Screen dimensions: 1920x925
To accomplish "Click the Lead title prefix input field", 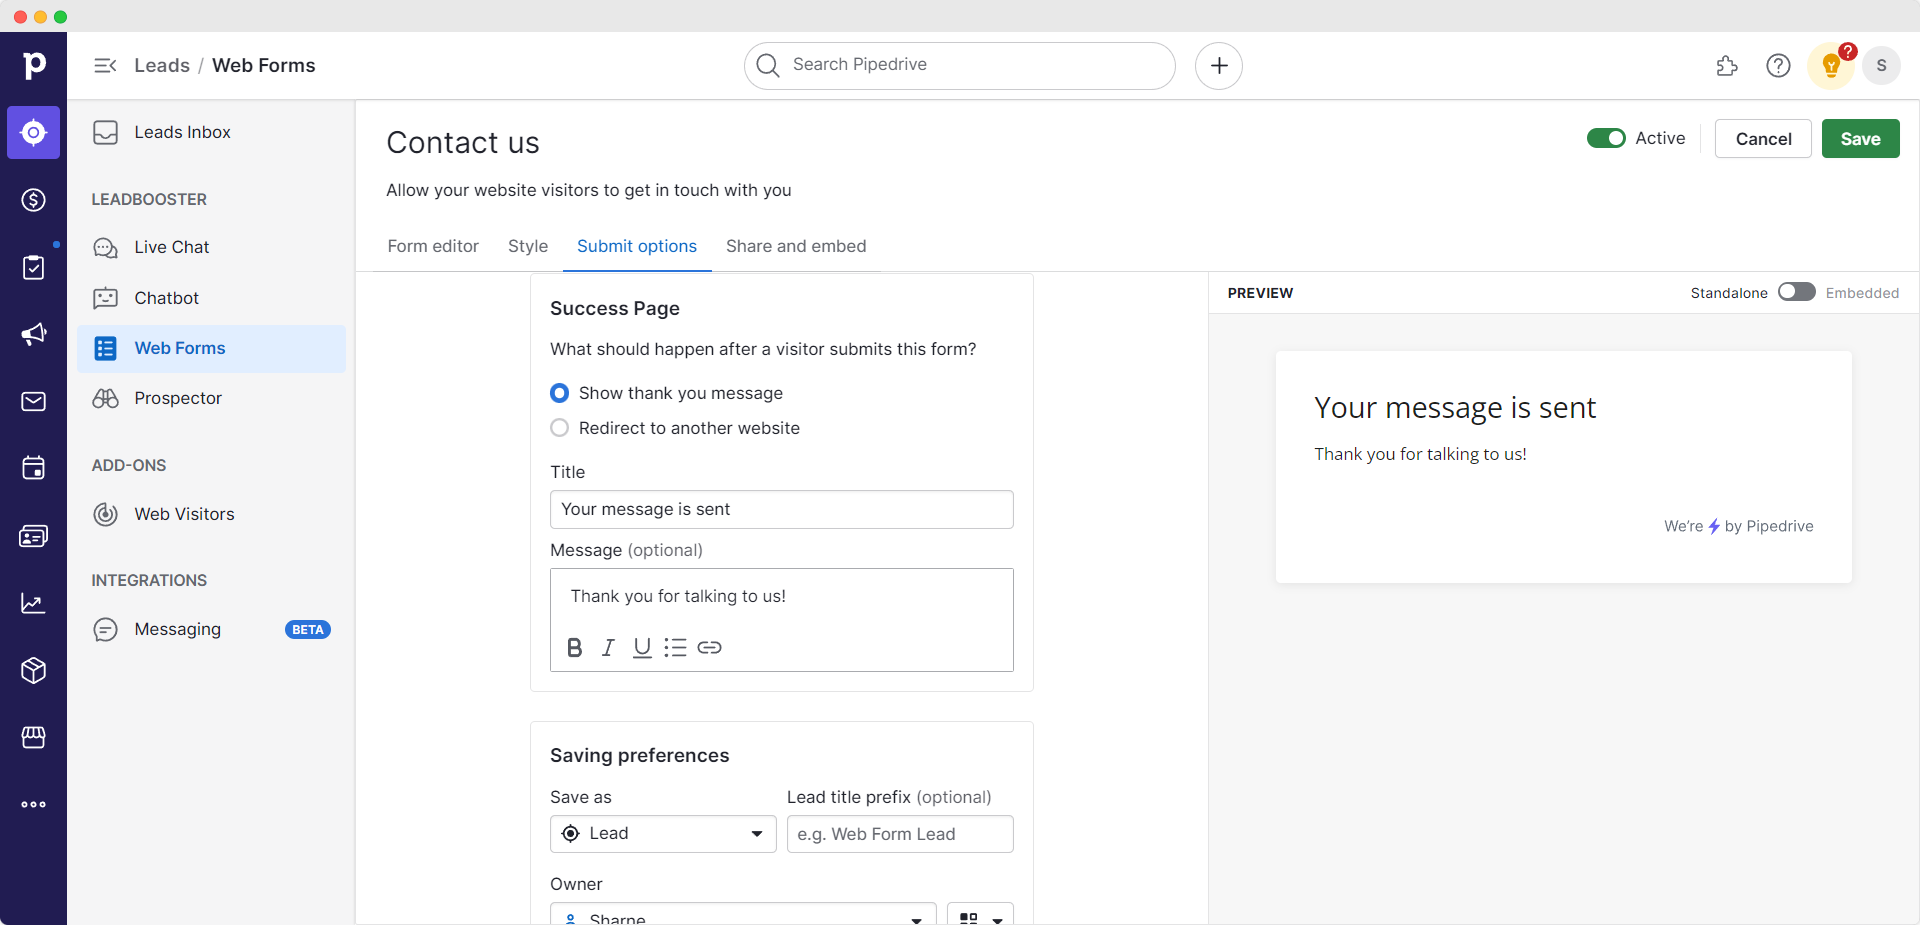I will 900,834.
